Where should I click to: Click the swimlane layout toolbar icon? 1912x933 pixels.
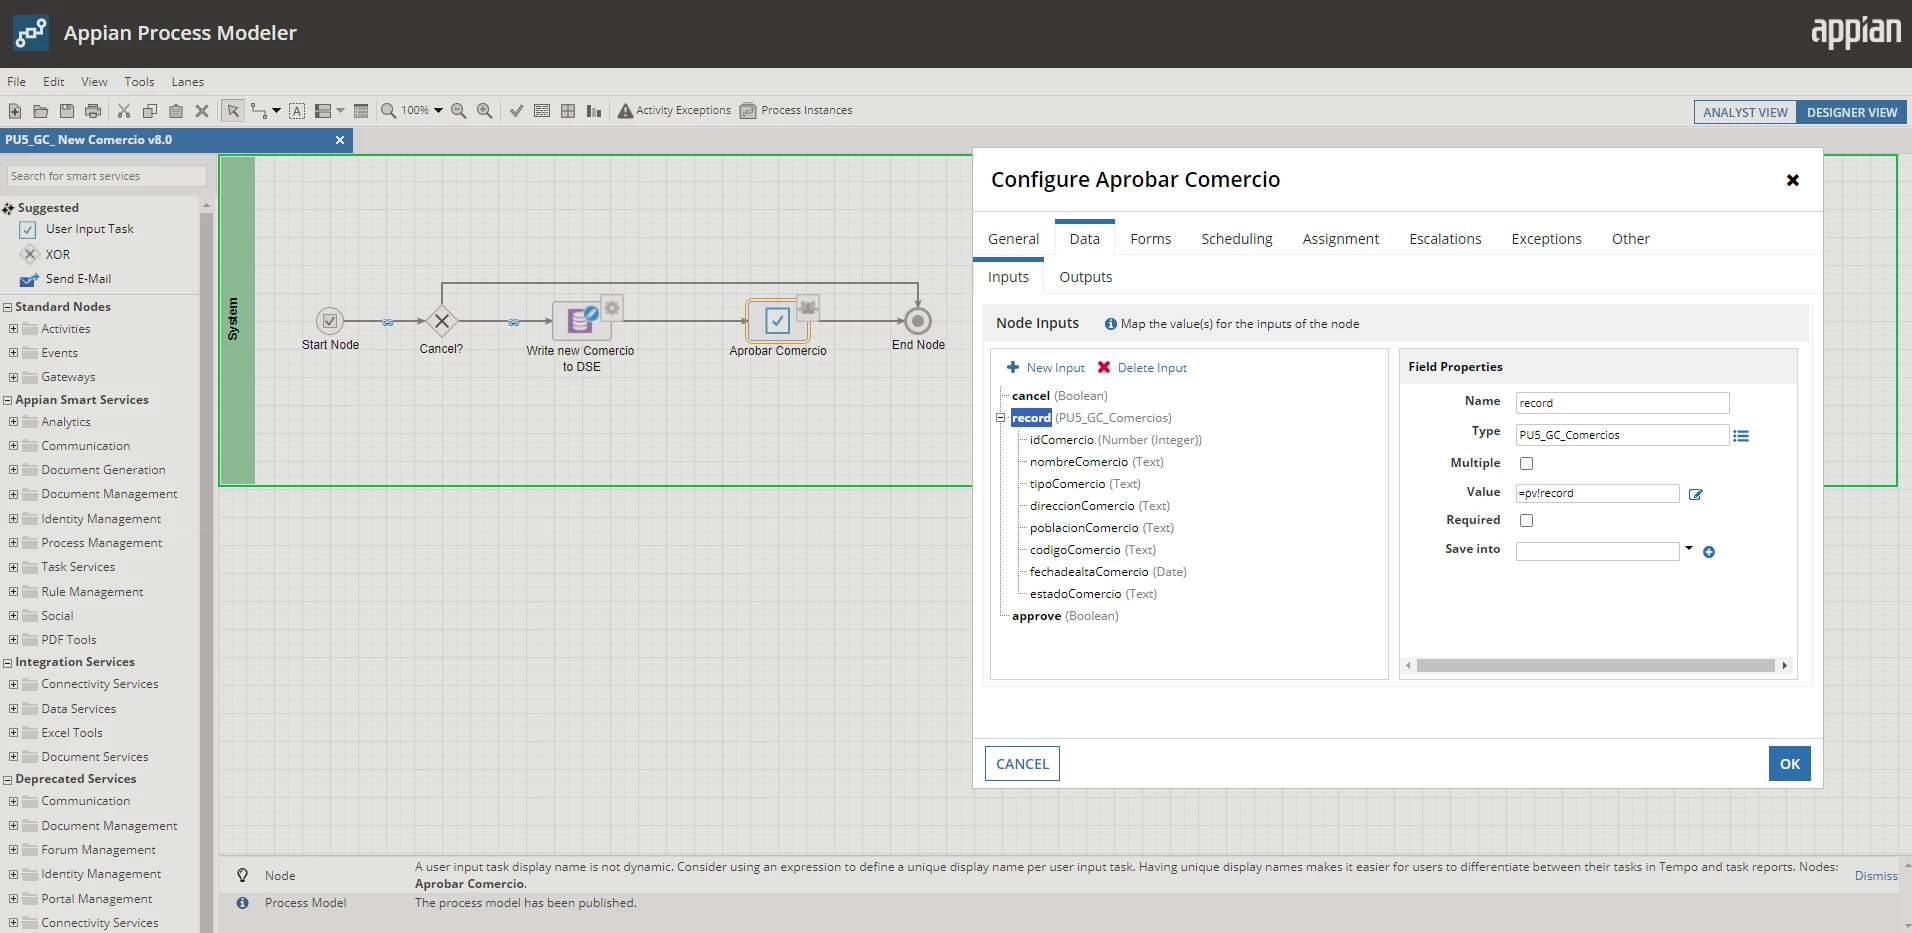point(323,111)
